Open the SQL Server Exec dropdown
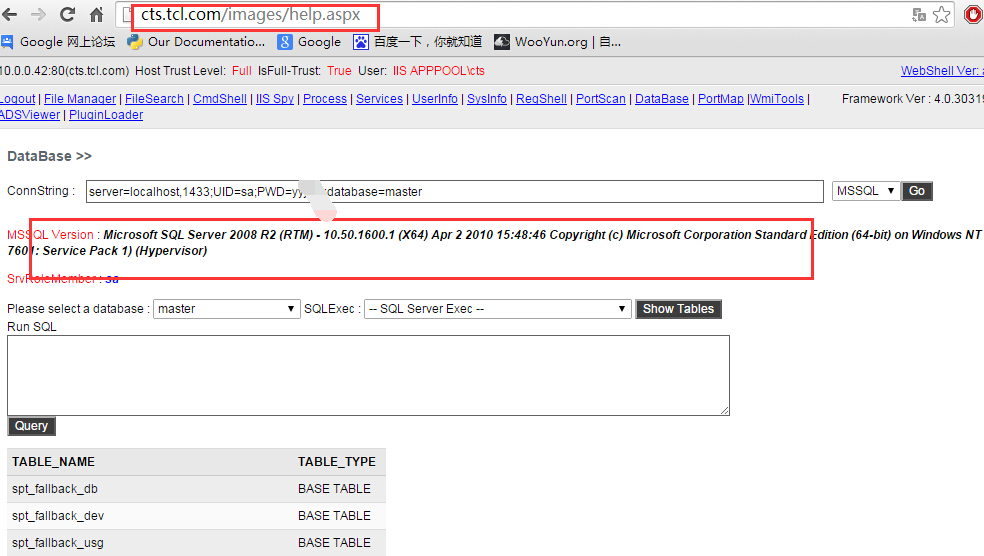 coord(497,309)
